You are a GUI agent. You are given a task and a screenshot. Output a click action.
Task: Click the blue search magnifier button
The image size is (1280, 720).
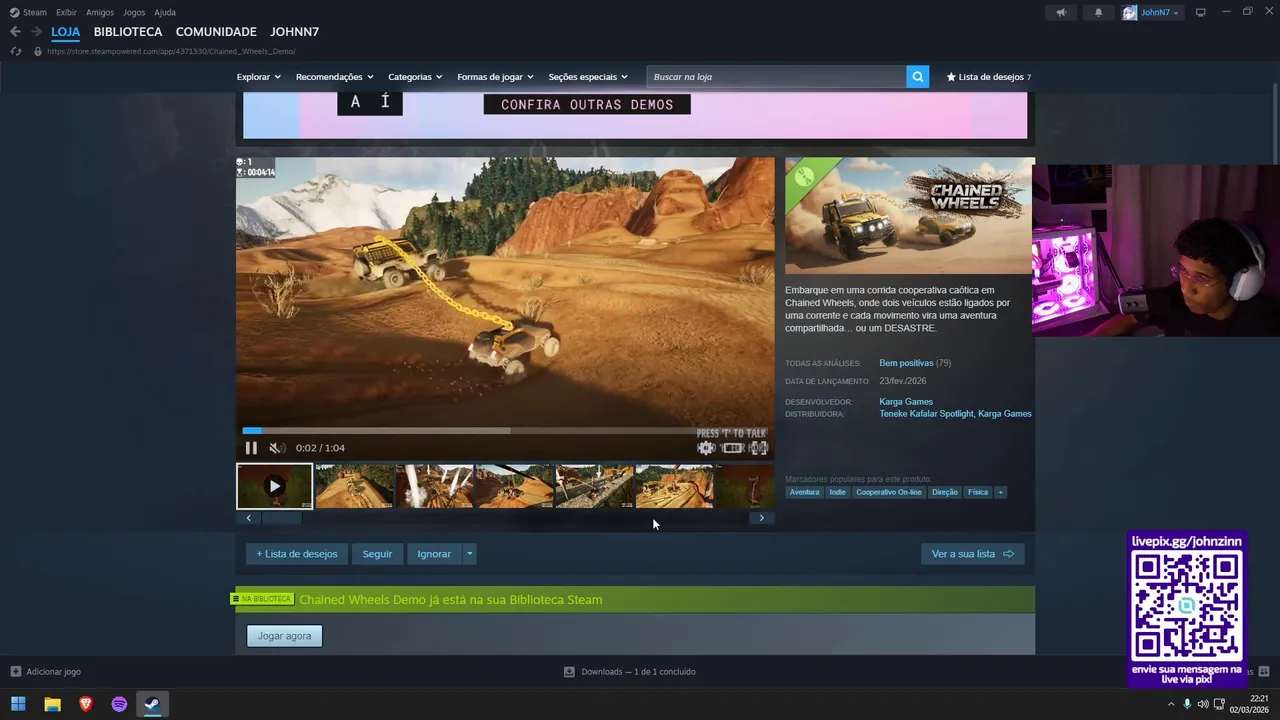918,77
